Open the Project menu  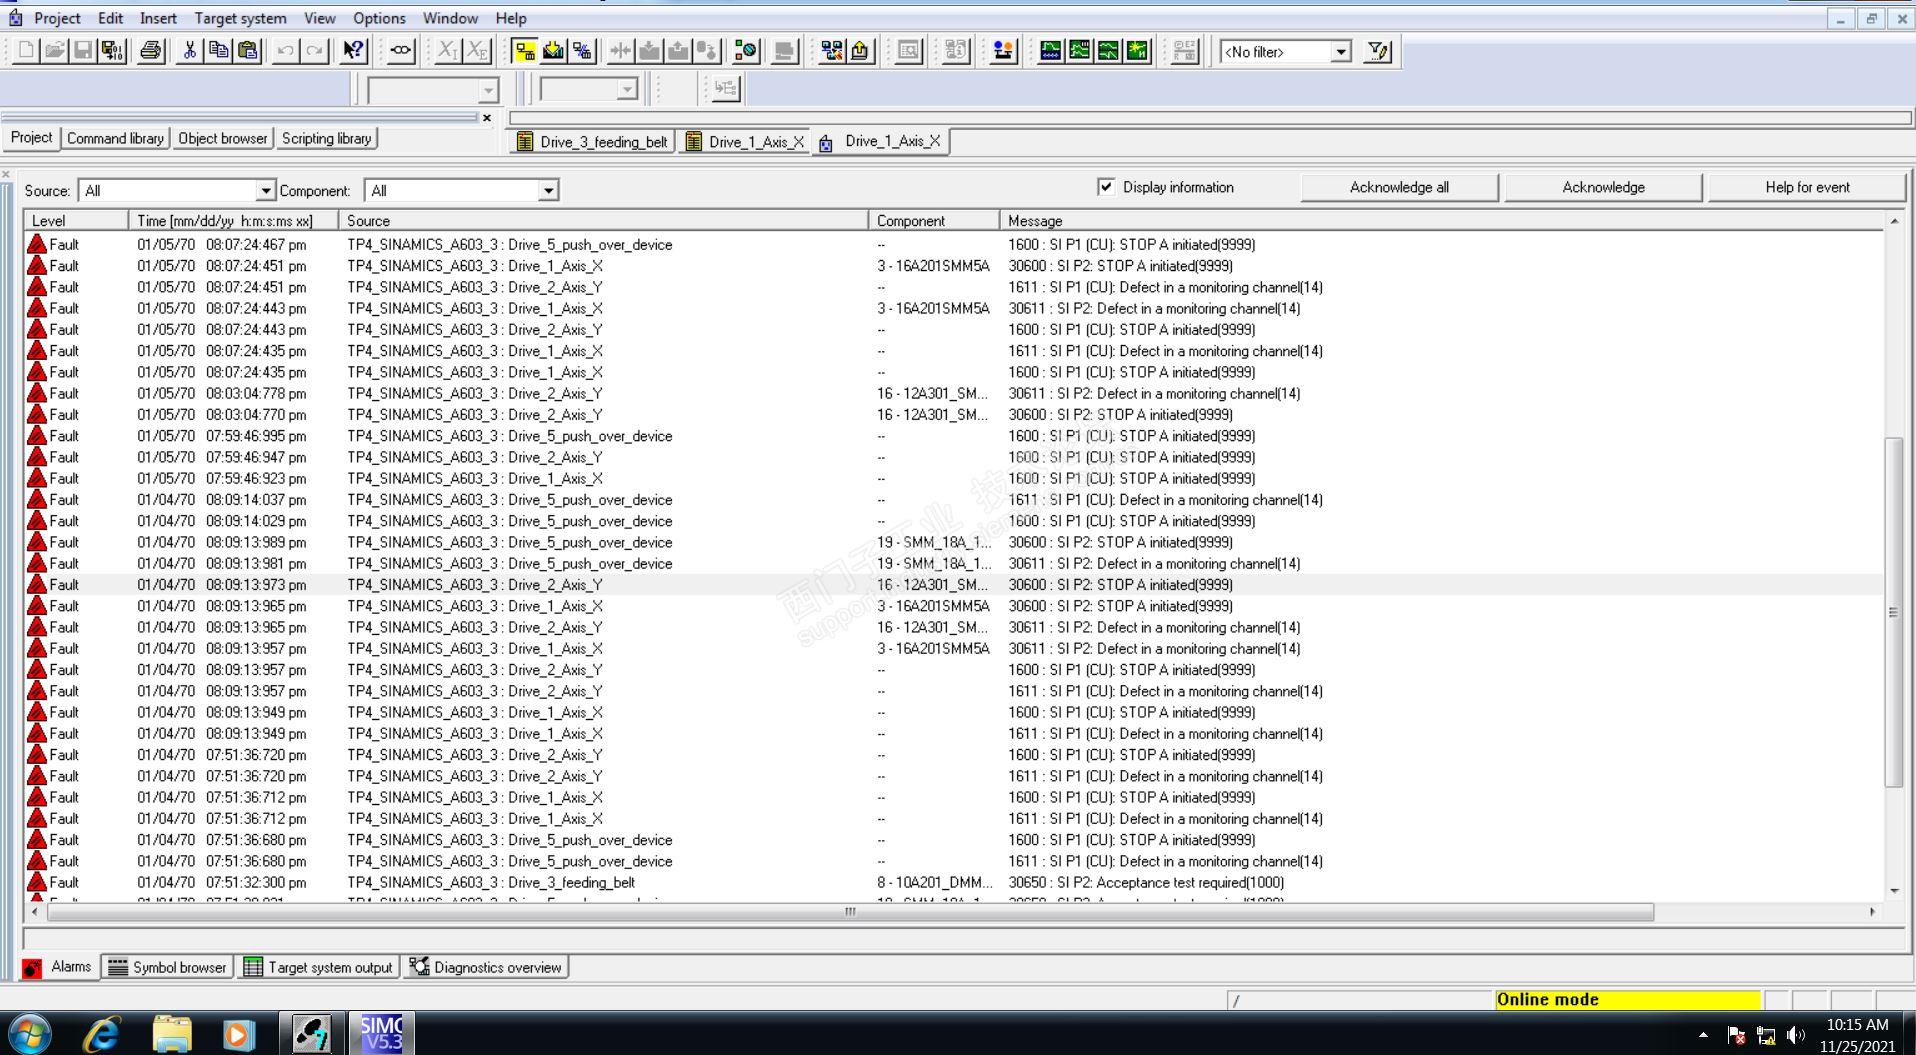pos(57,18)
